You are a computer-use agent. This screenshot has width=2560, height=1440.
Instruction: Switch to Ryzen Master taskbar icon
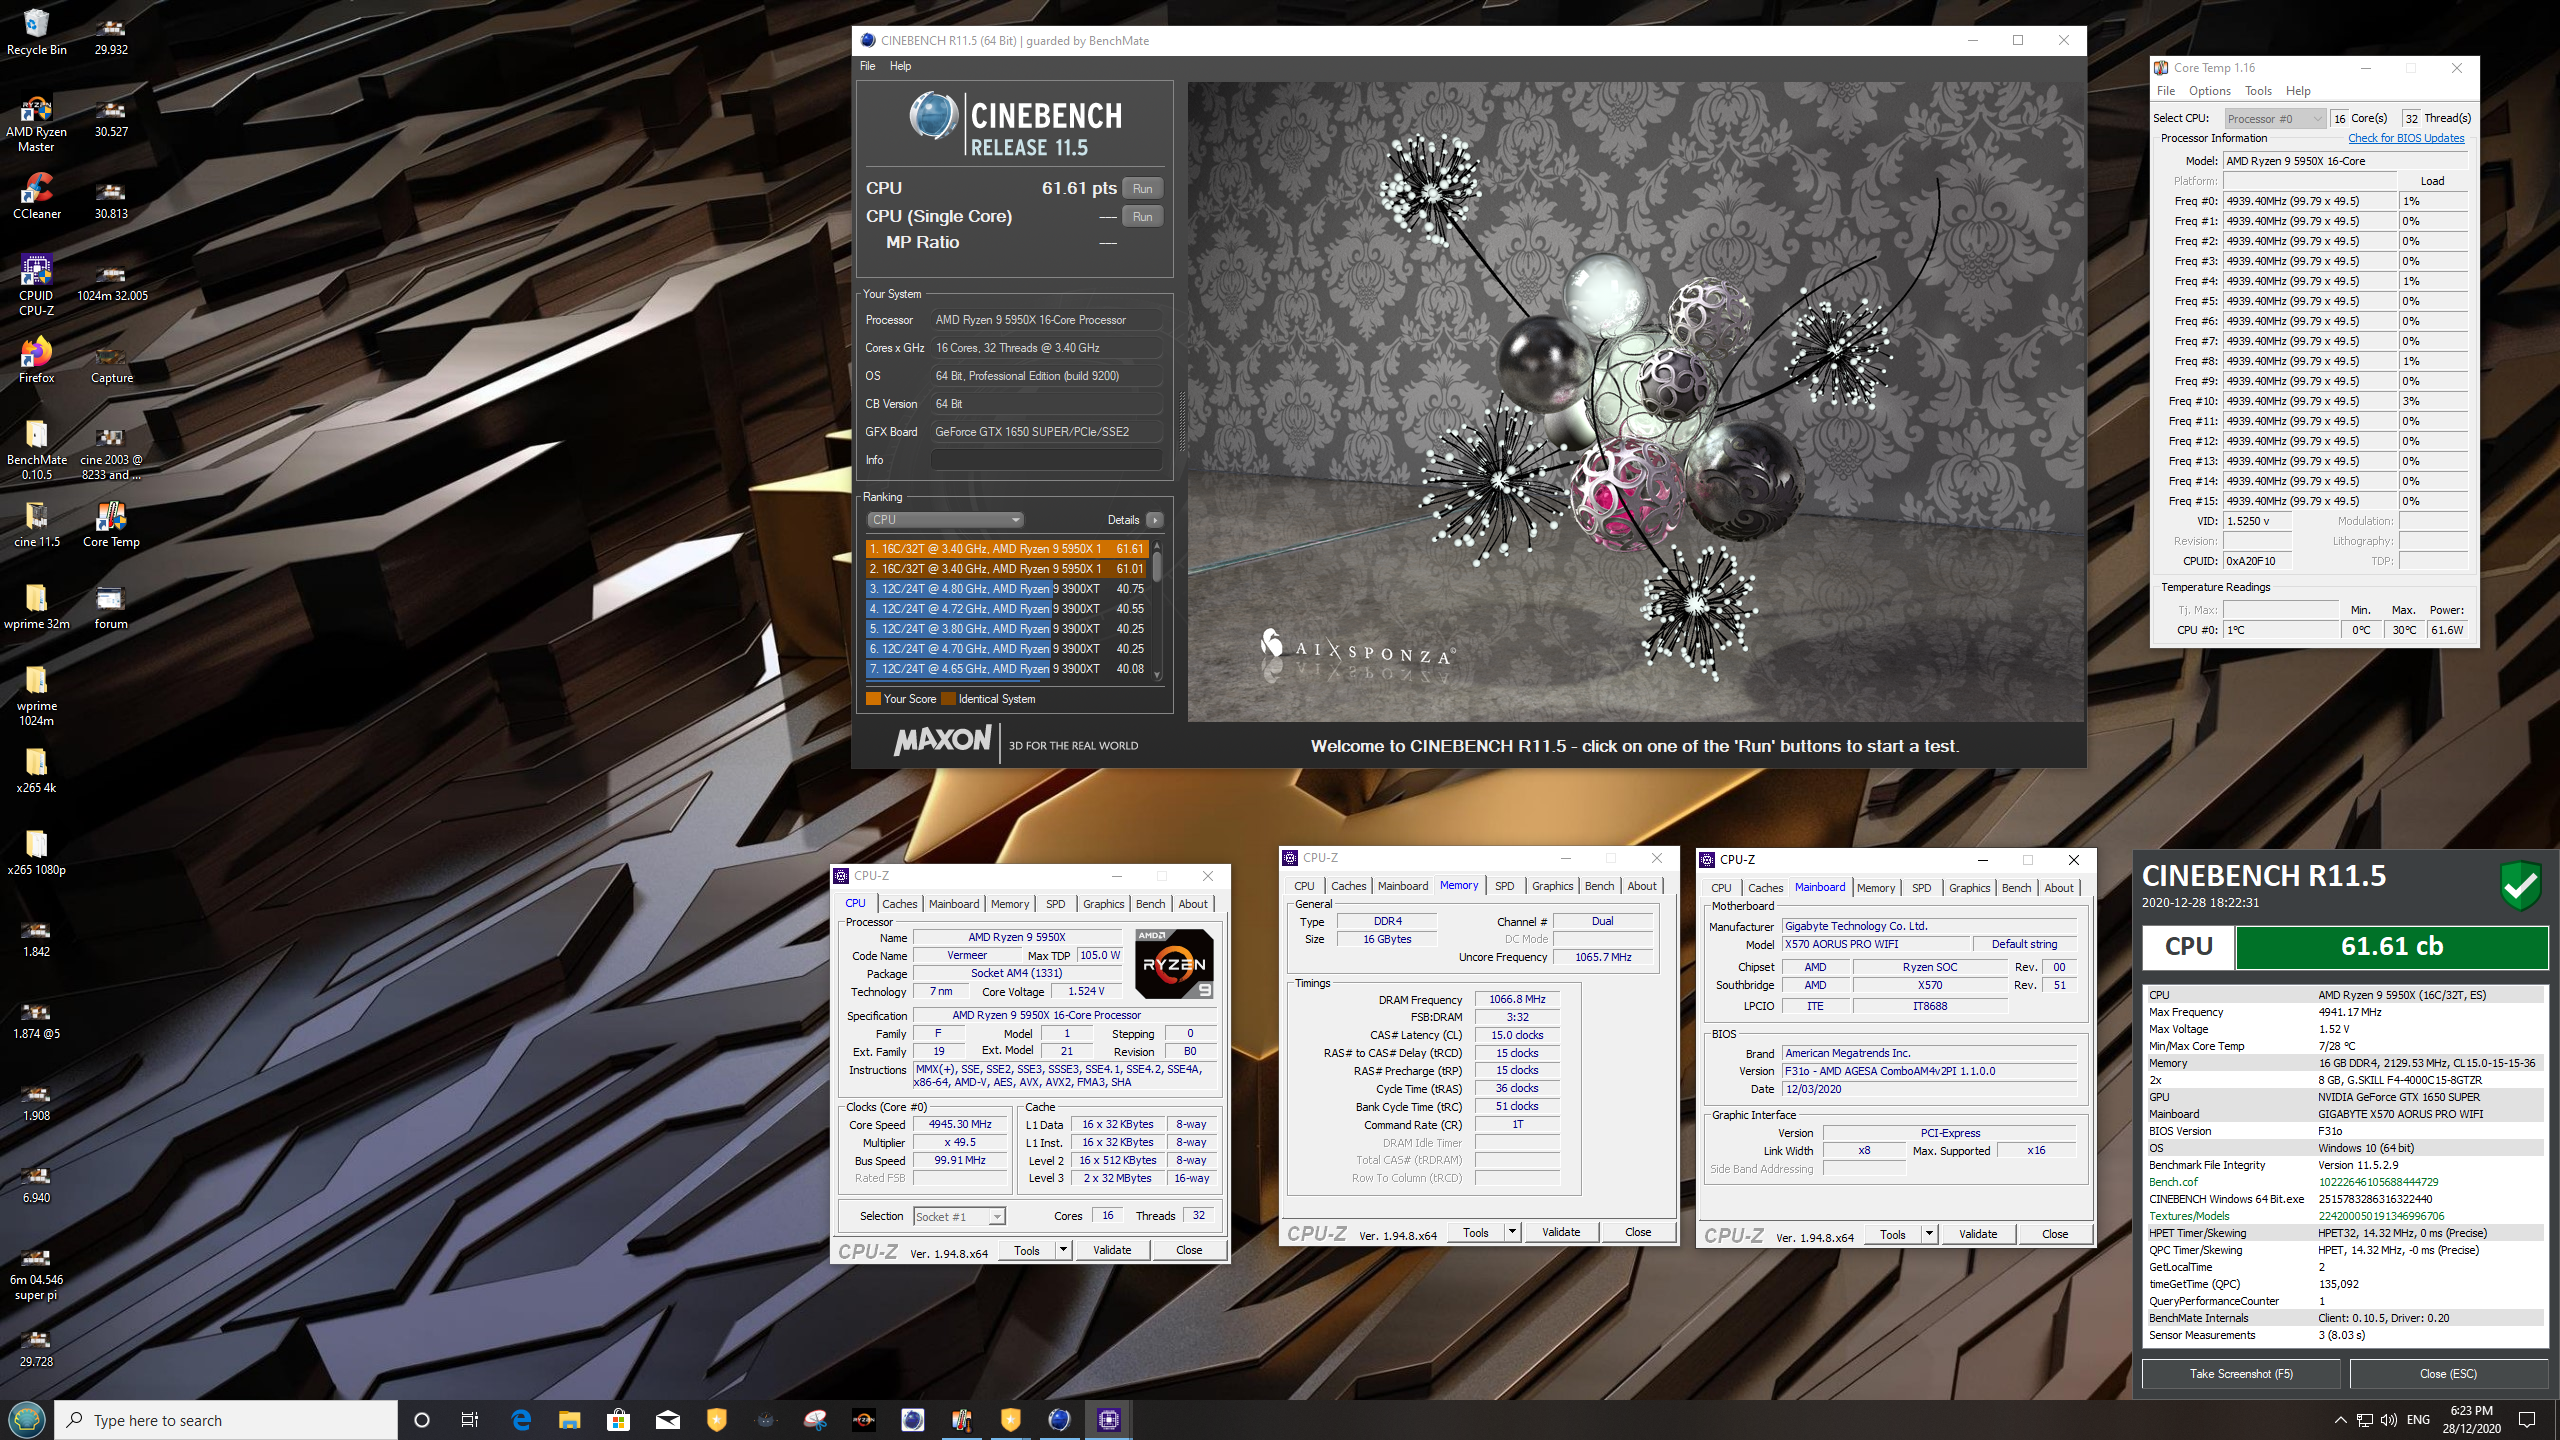pyautogui.click(x=863, y=1420)
